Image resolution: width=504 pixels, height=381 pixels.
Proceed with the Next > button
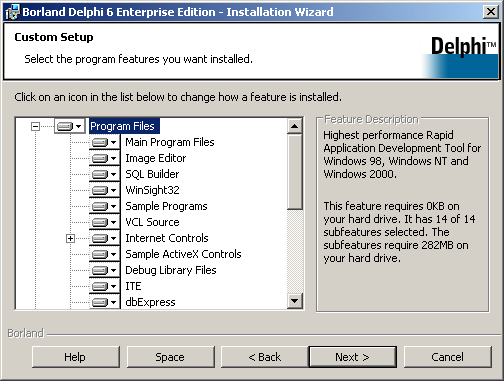(x=353, y=357)
